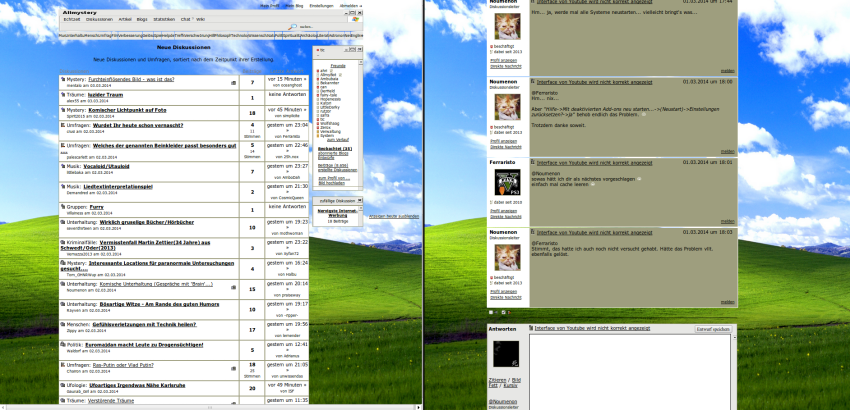Open the Blogs menu
850x410 pixels.
[x=142, y=19]
